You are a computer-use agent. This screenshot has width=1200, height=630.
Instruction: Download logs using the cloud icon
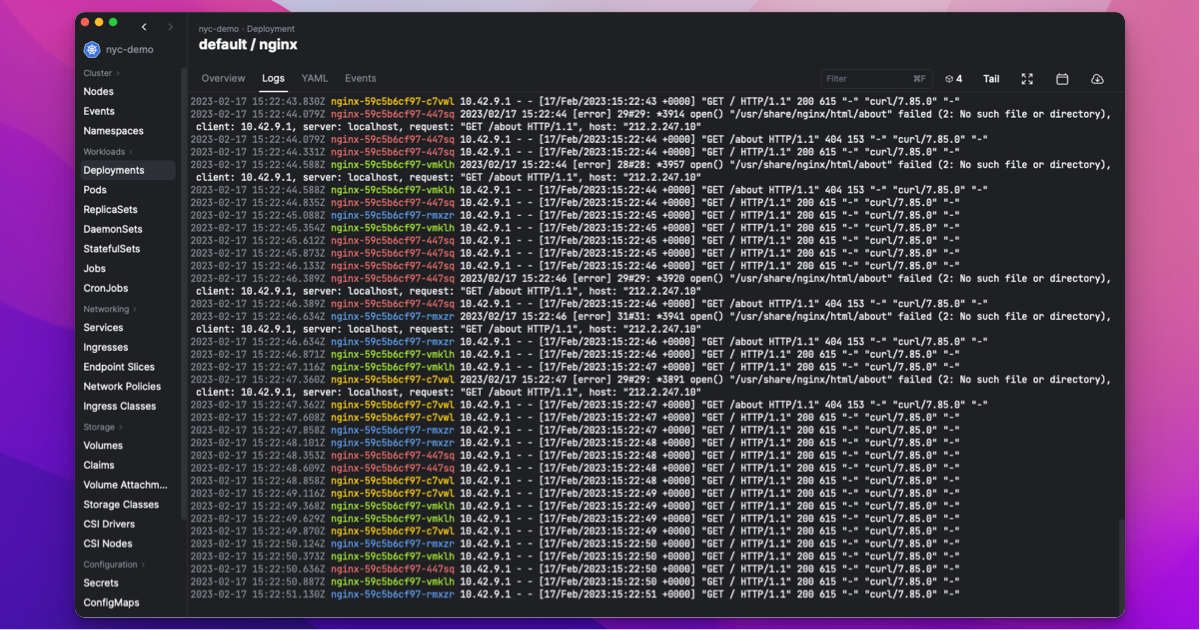click(1097, 79)
